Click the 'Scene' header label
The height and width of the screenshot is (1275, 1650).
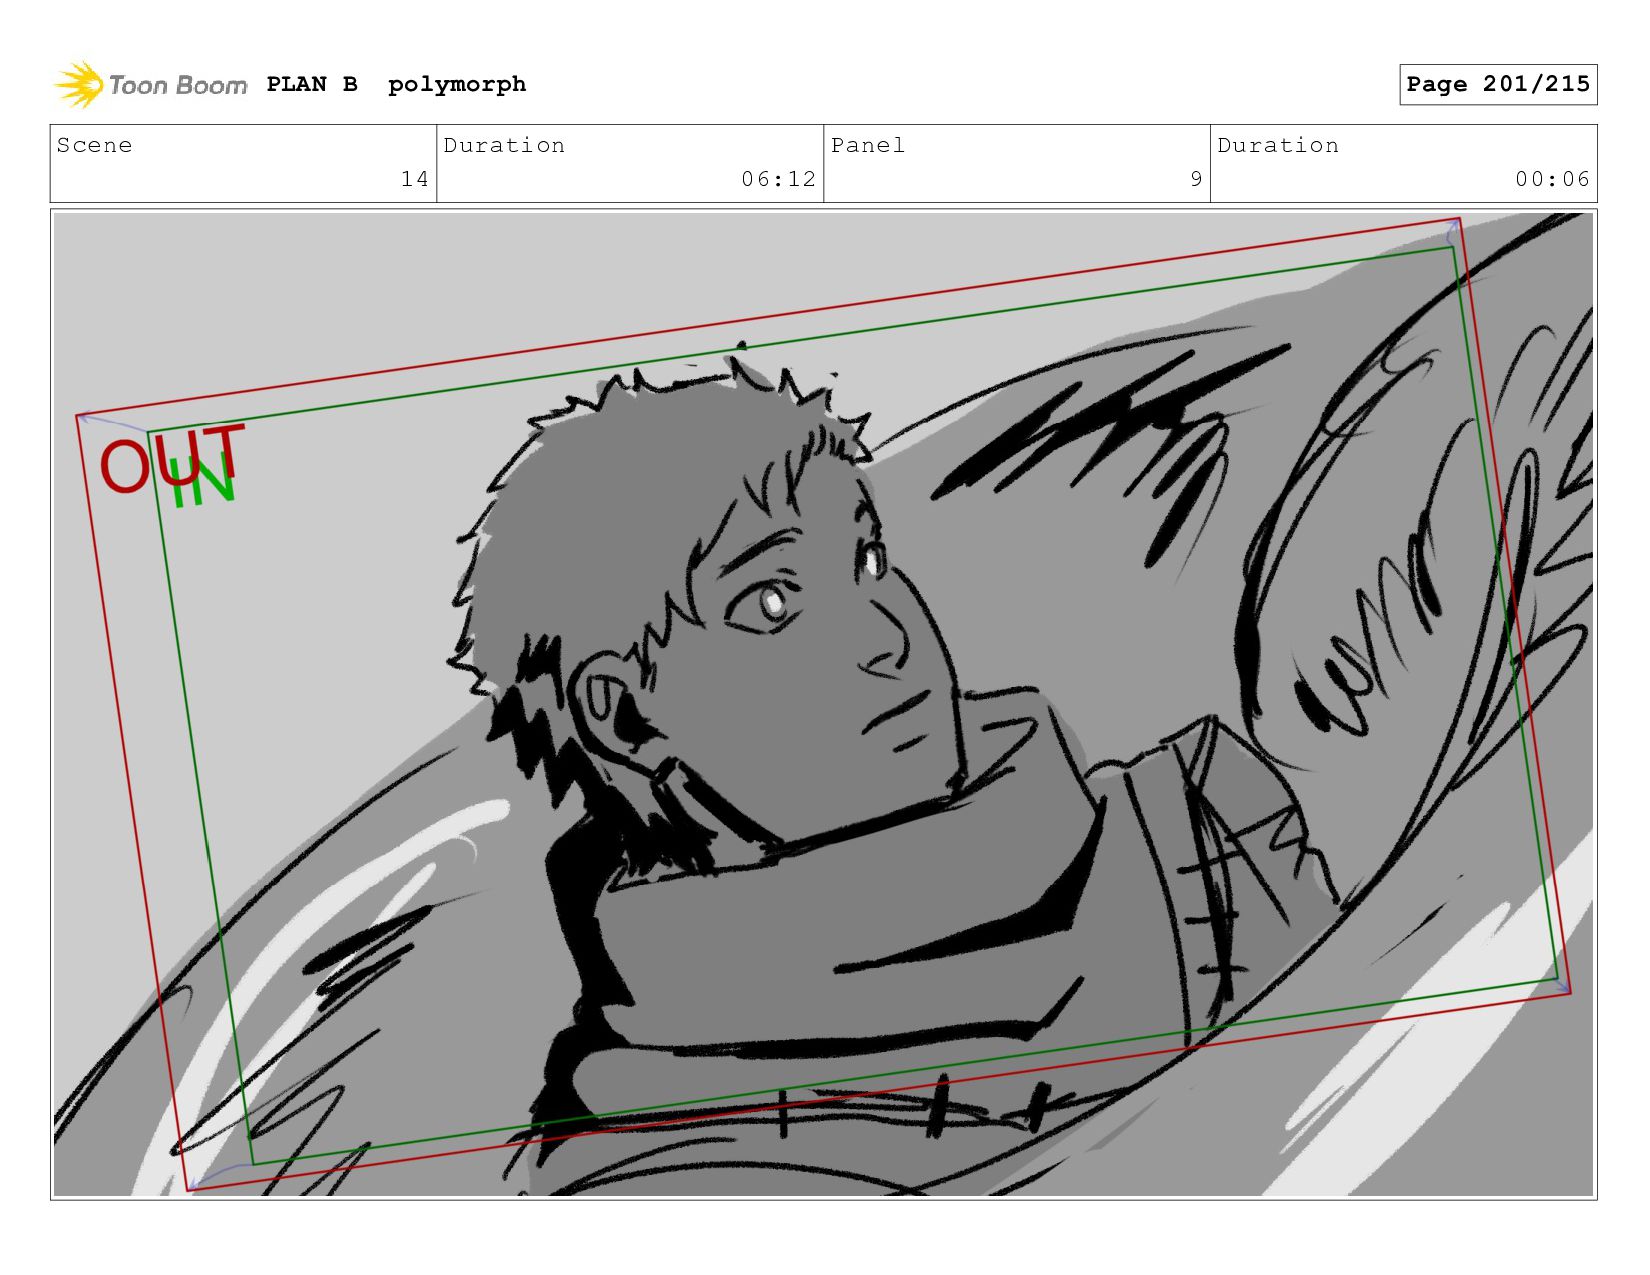tap(94, 145)
